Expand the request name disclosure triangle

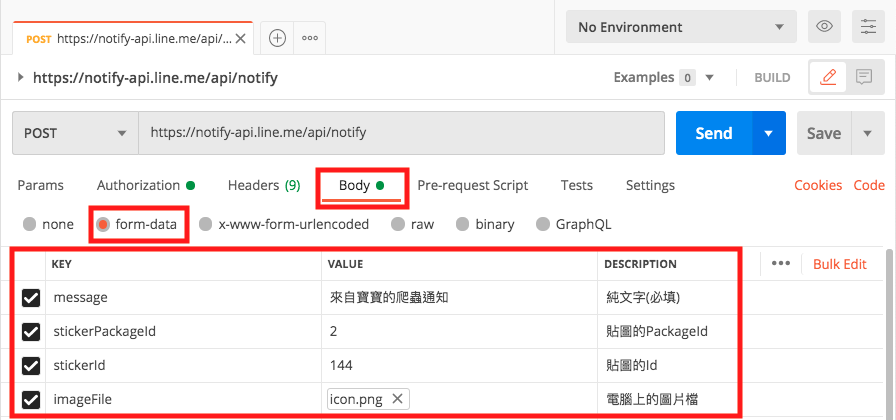coord(21,77)
